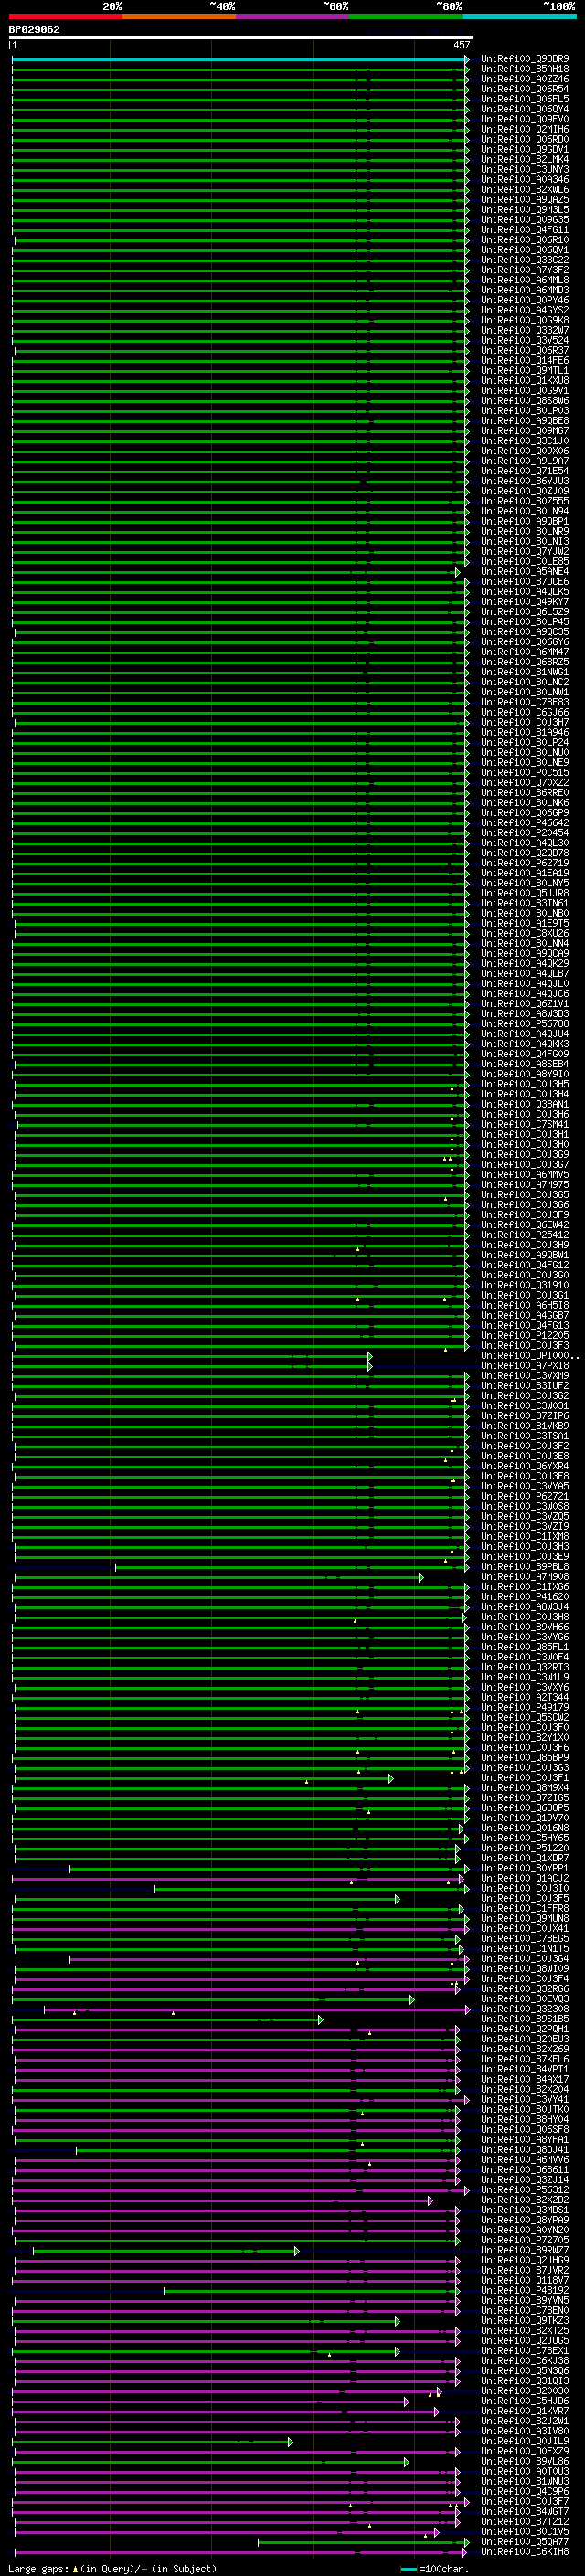This screenshot has width=585, height=2576.
Task: Click the red 20% identity legend segment
Action: tap(65, 17)
